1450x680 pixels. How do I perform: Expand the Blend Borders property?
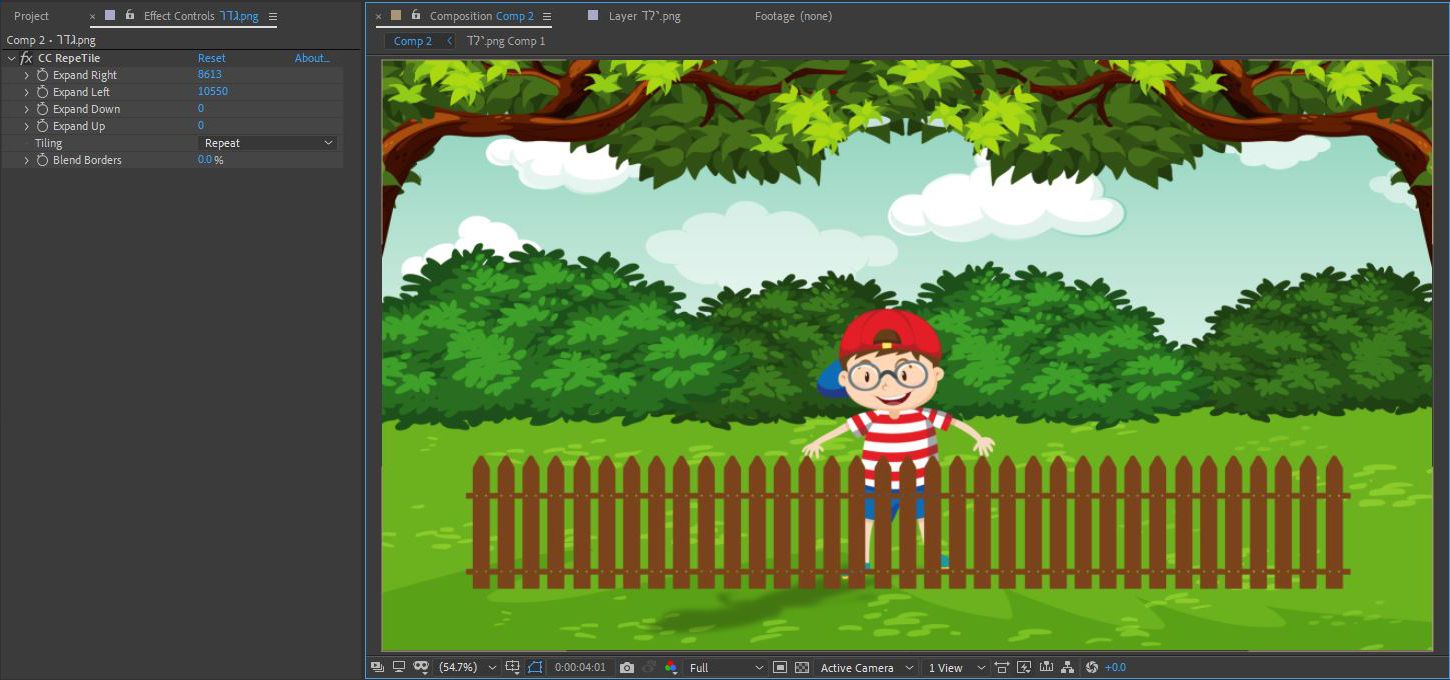click(x=27, y=160)
